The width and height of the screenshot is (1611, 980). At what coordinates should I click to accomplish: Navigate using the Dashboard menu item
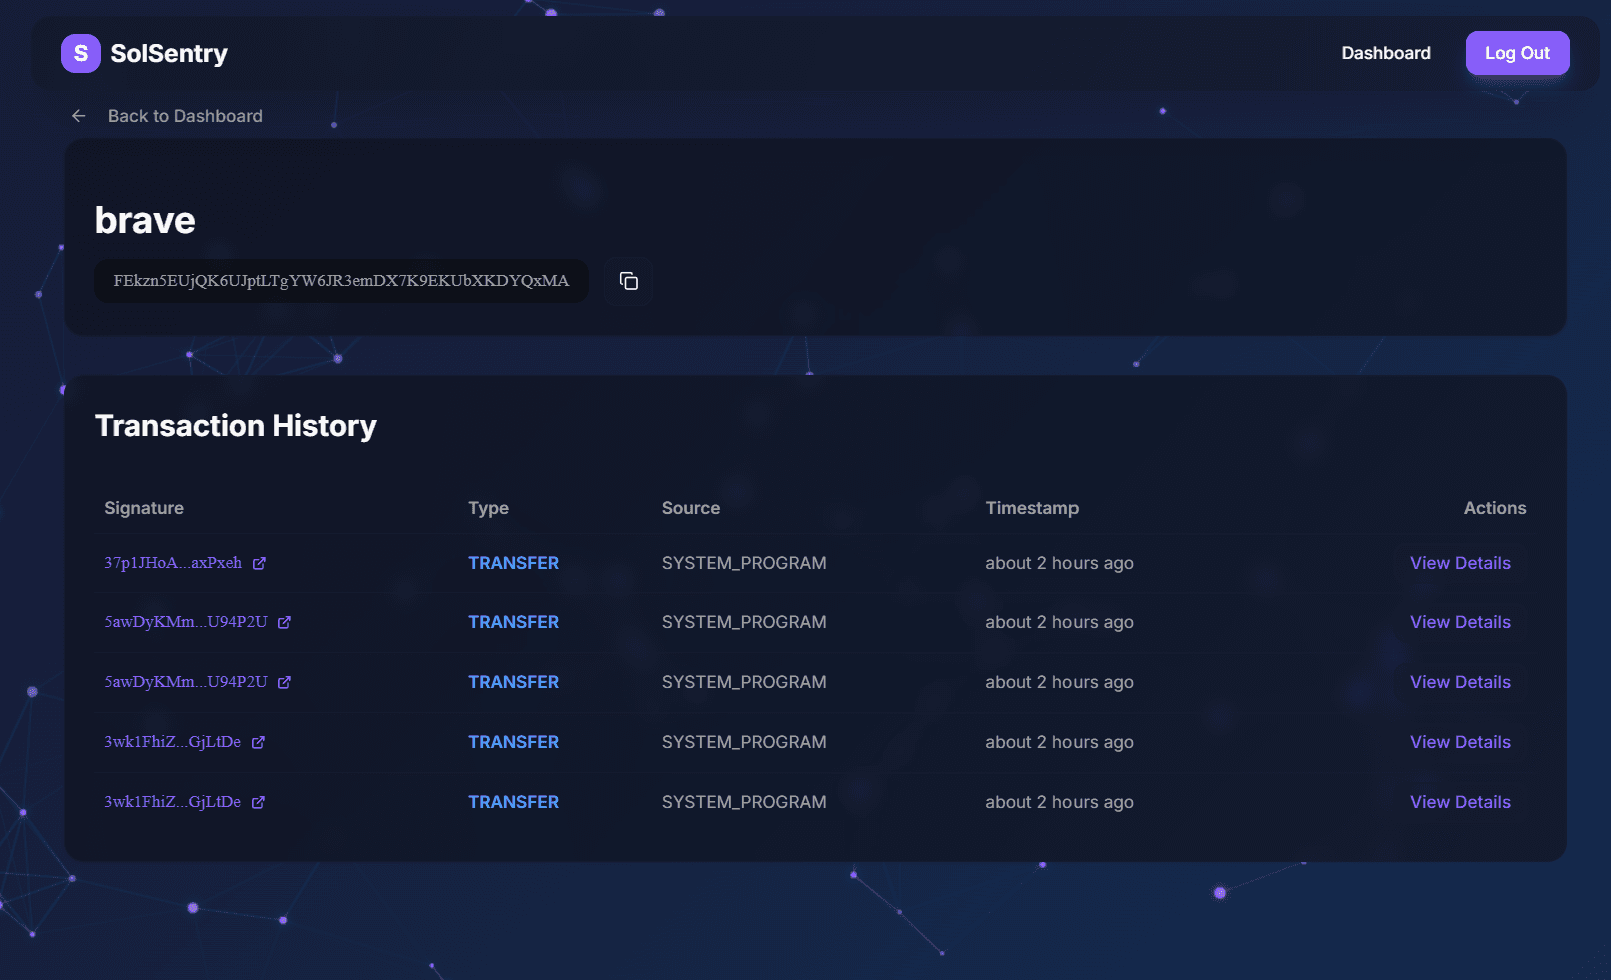point(1386,53)
